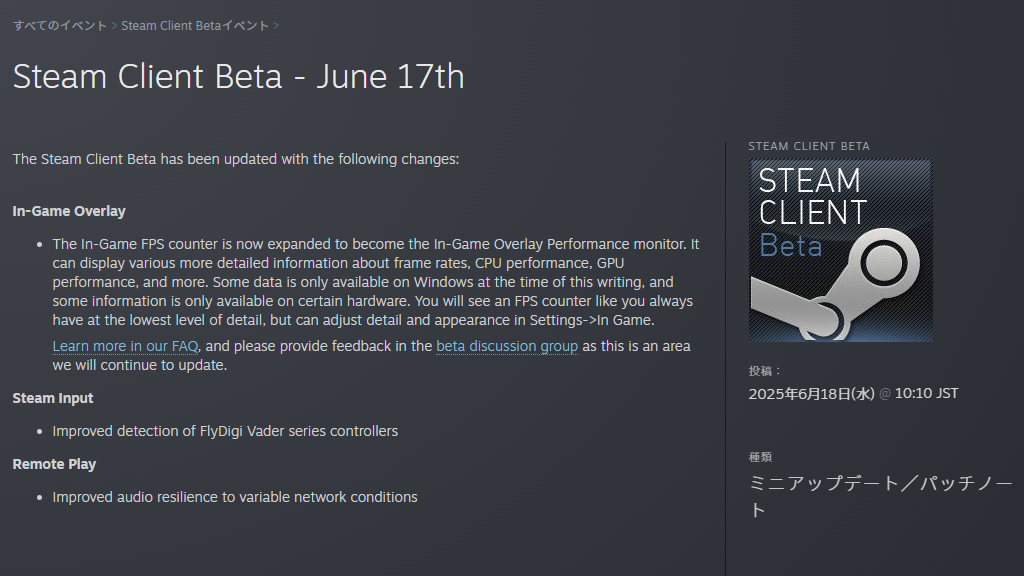
Task: Click the "Remote Play" section heading
Action: 54,464
